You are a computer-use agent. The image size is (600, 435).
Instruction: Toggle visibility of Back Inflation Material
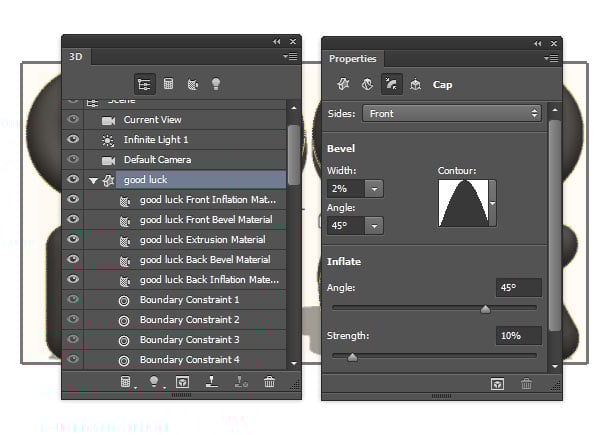[73, 279]
